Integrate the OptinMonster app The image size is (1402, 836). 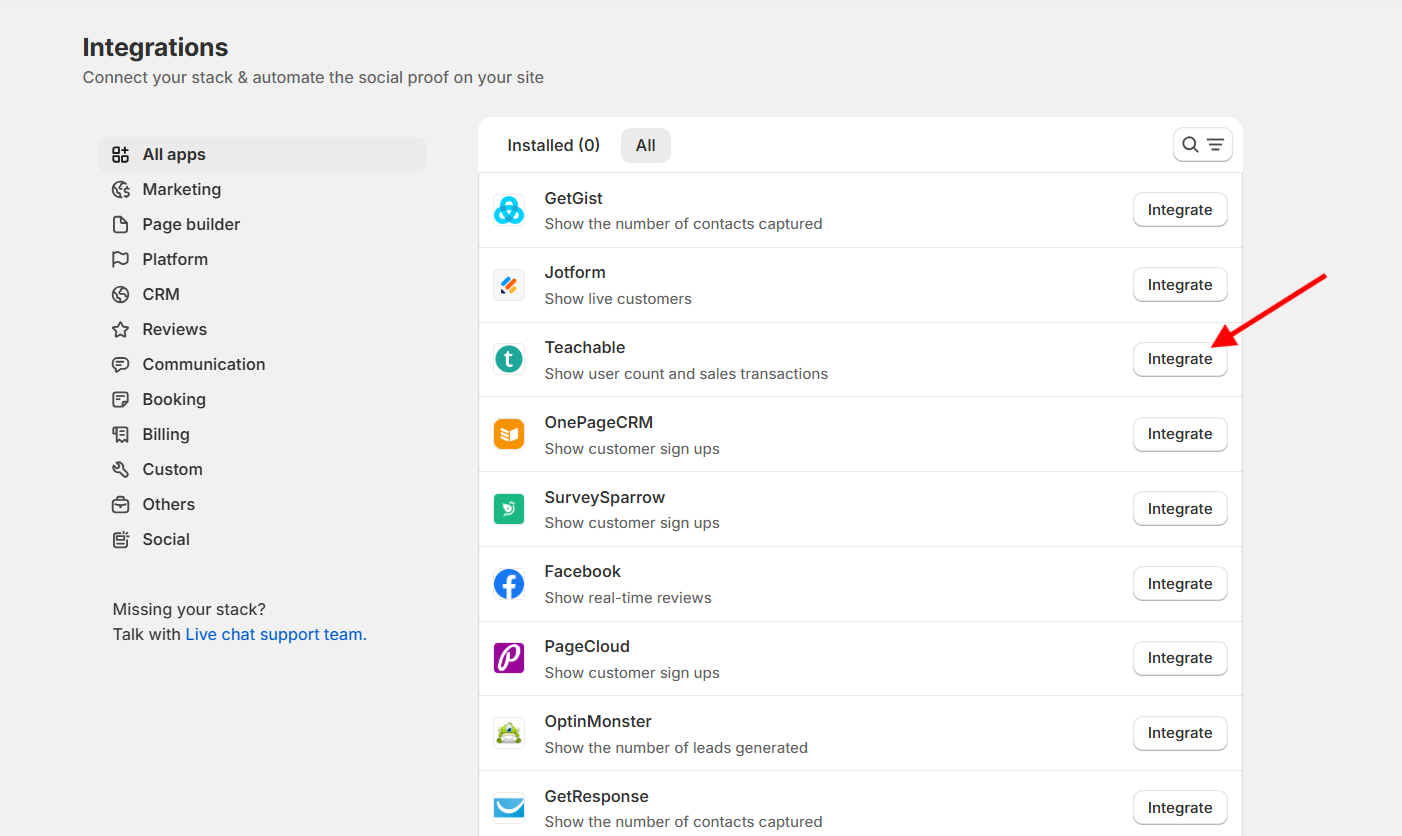point(1180,733)
